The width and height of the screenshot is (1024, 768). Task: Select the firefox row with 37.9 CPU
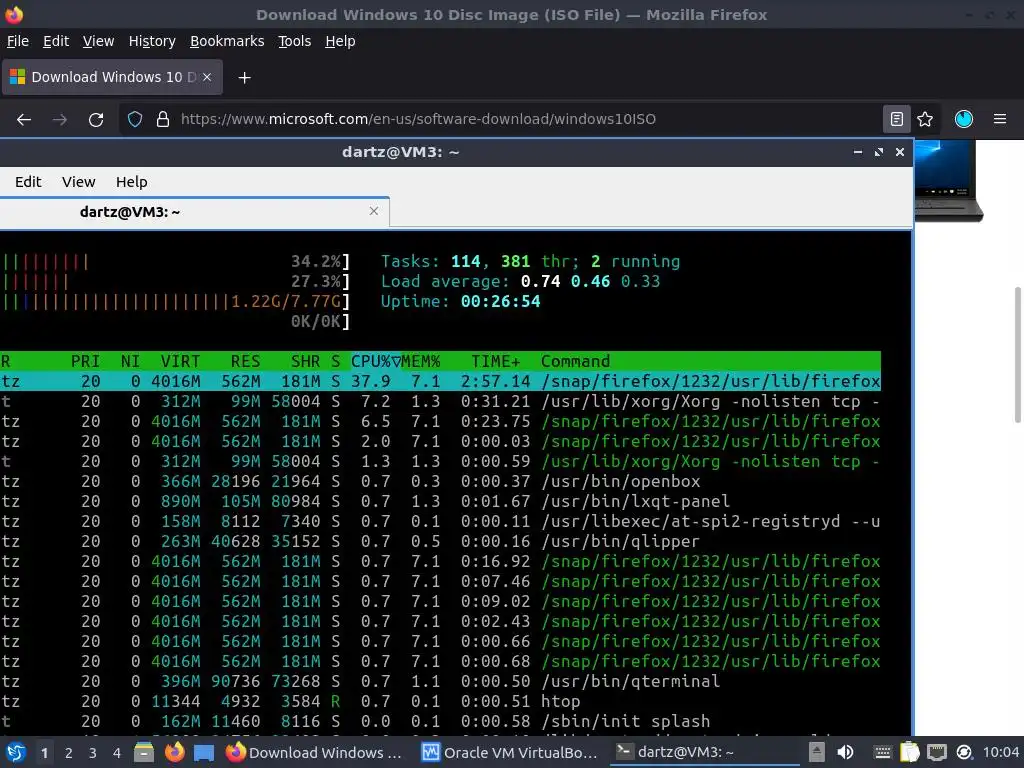point(440,381)
